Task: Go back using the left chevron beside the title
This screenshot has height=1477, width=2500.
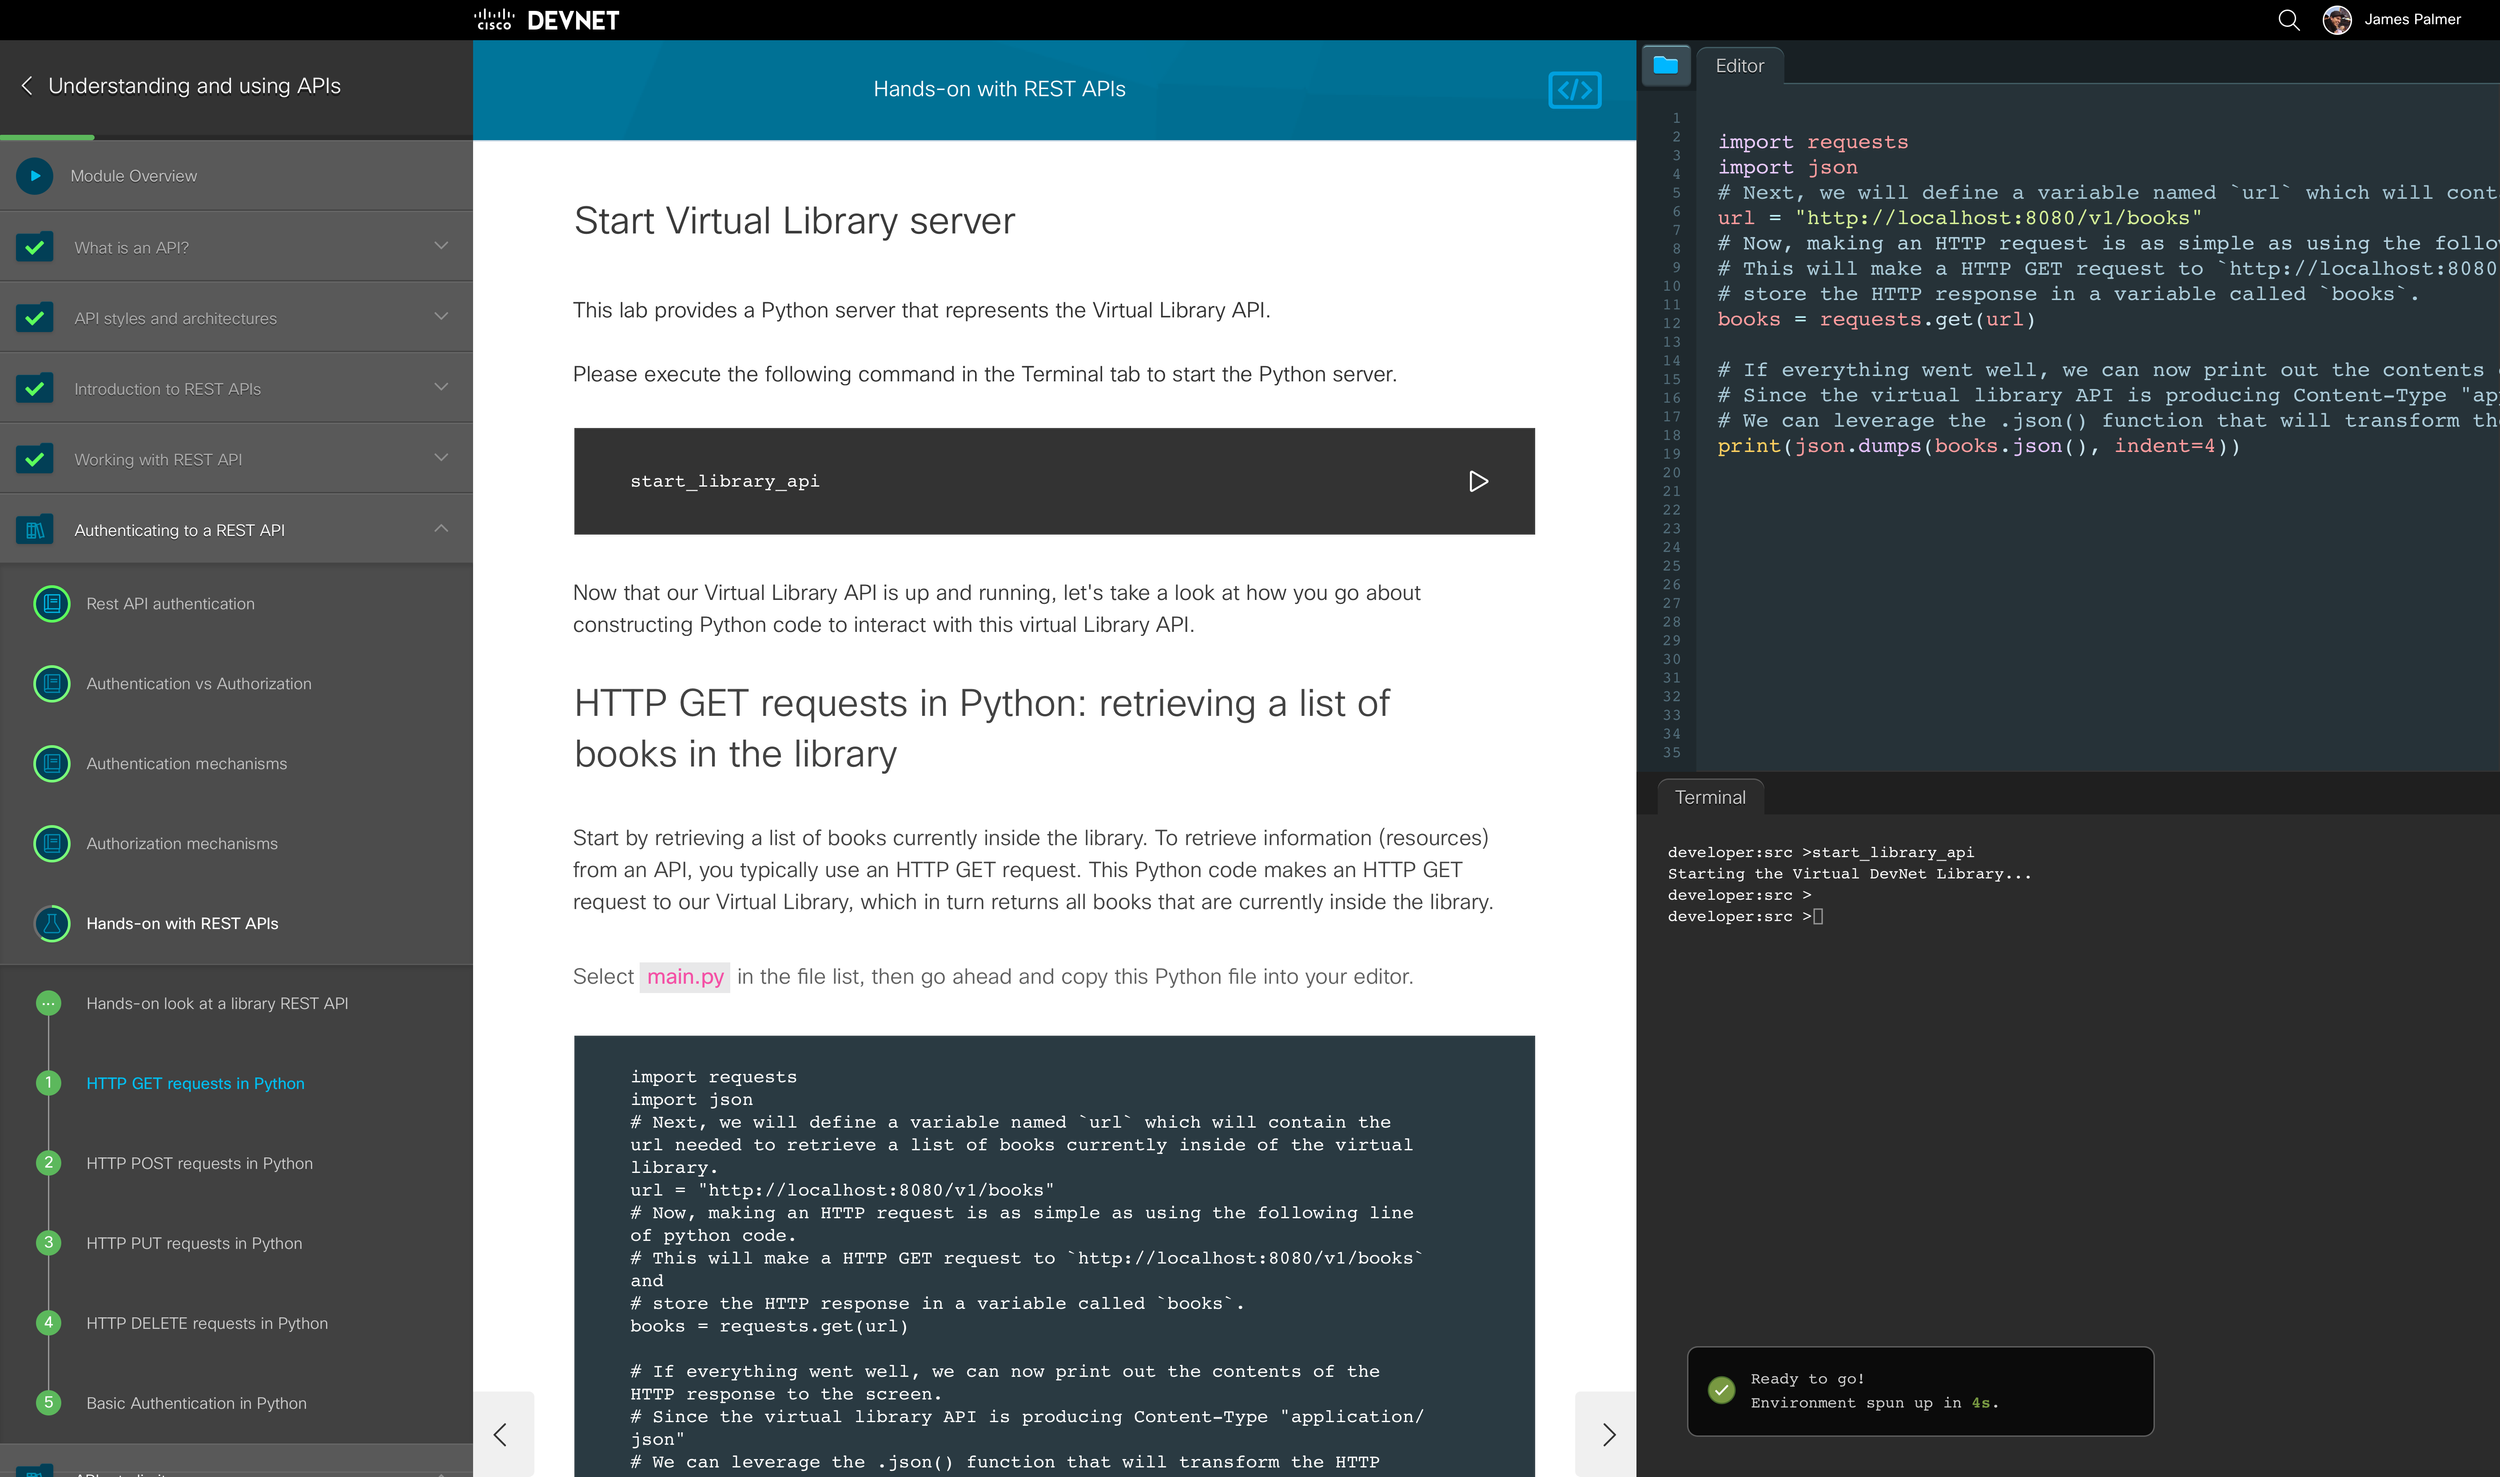Action: [x=27, y=86]
